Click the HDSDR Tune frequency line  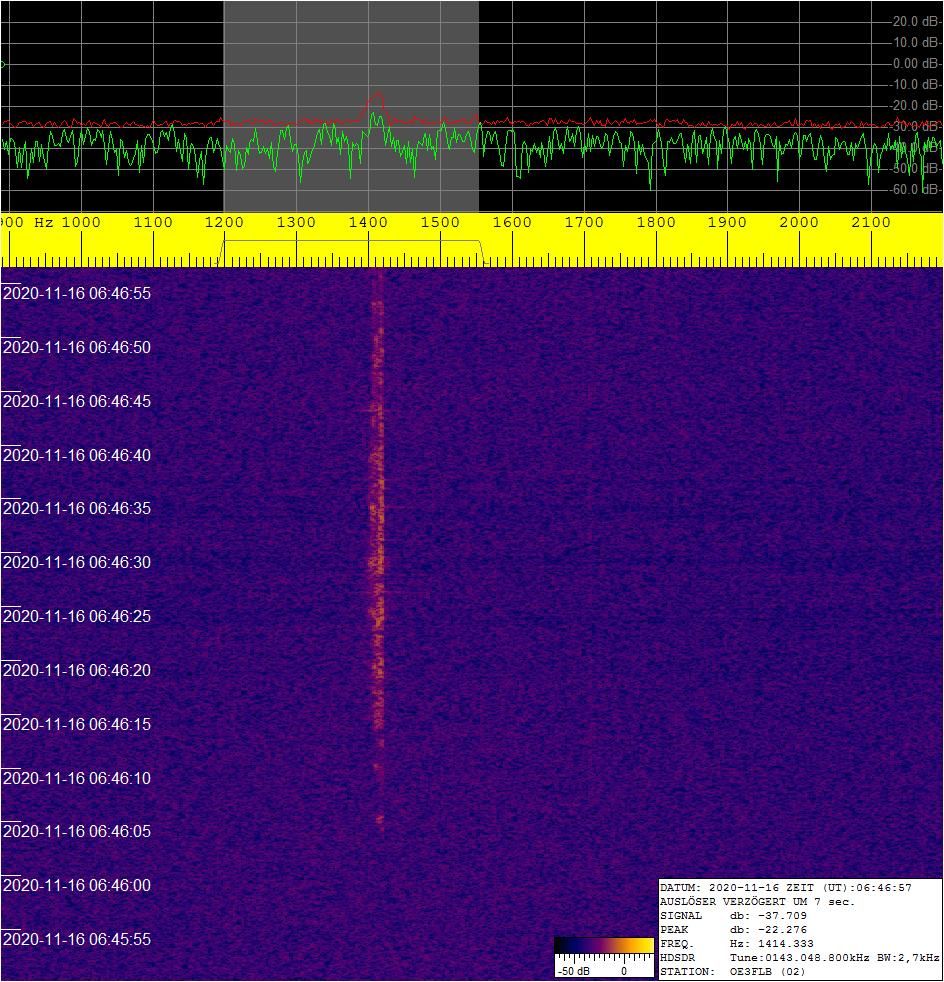click(800, 958)
